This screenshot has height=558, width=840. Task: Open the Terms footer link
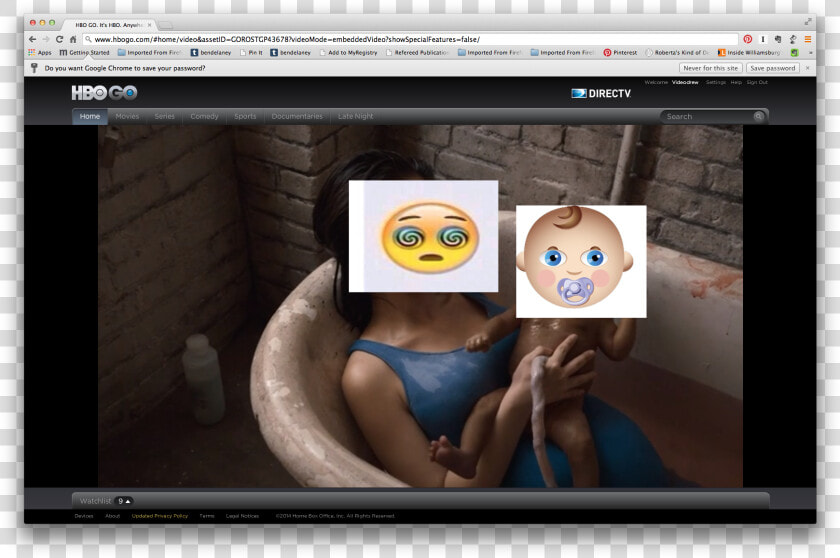point(207,516)
